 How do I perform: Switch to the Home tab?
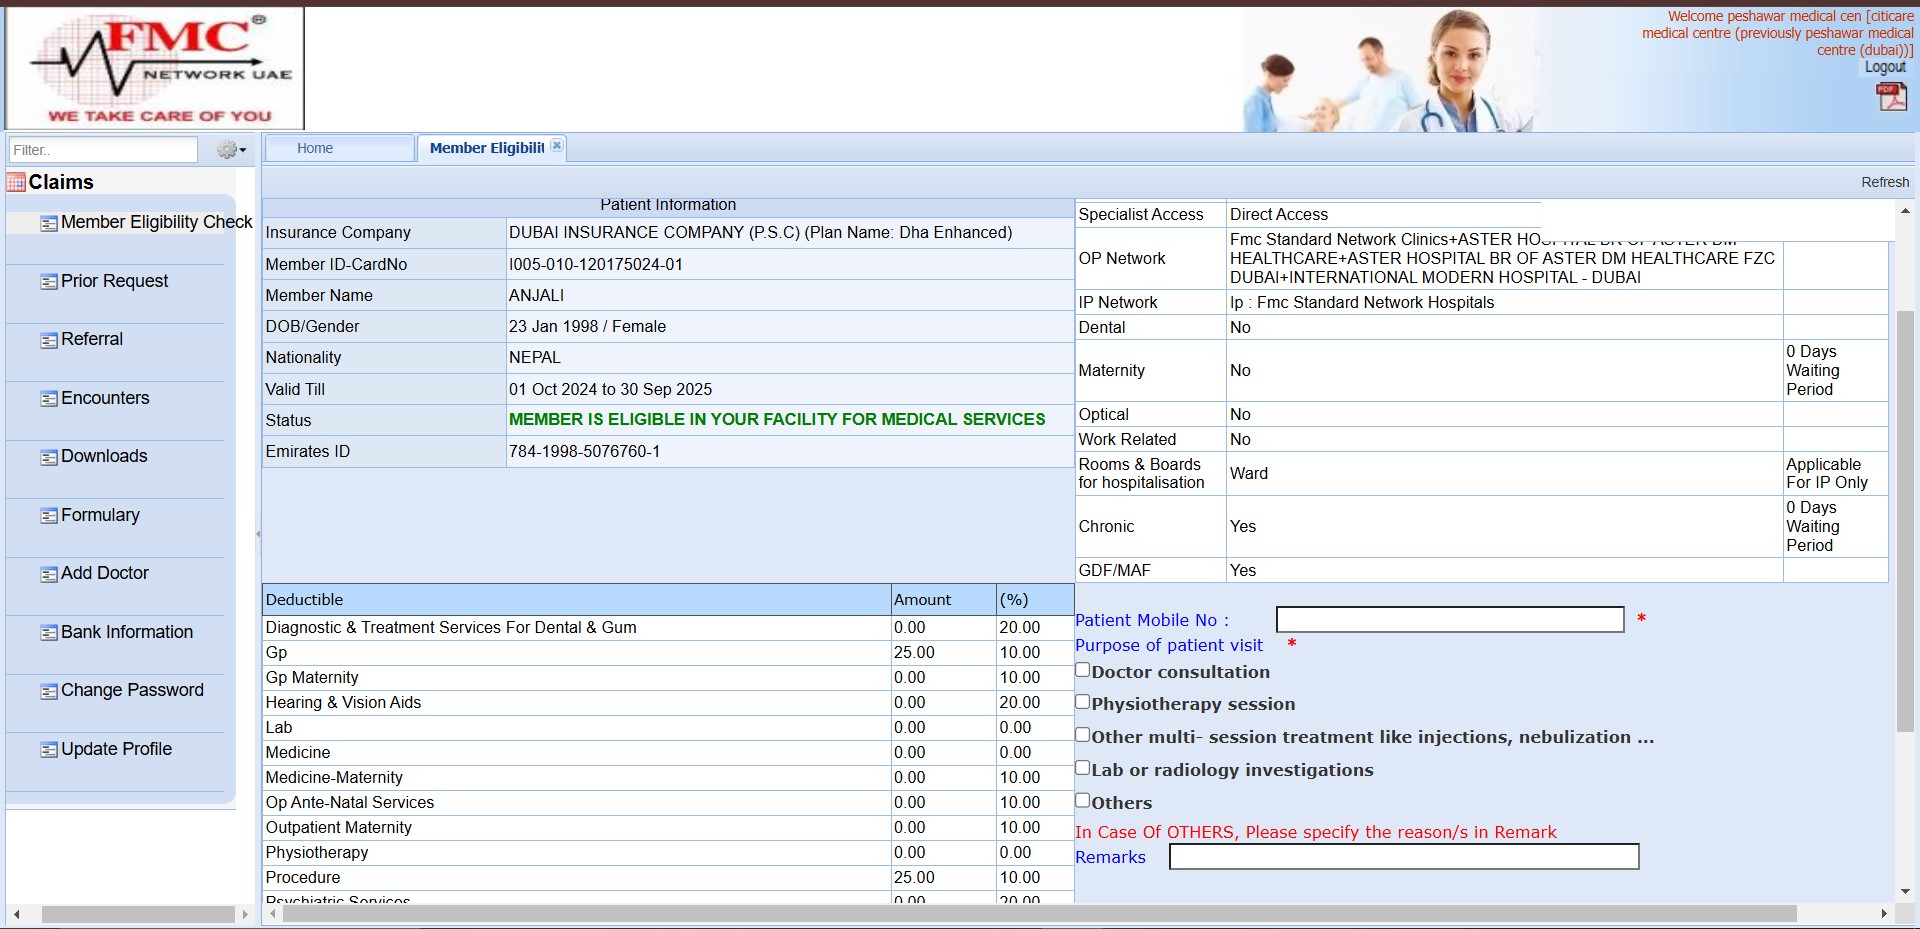tap(315, 148)
